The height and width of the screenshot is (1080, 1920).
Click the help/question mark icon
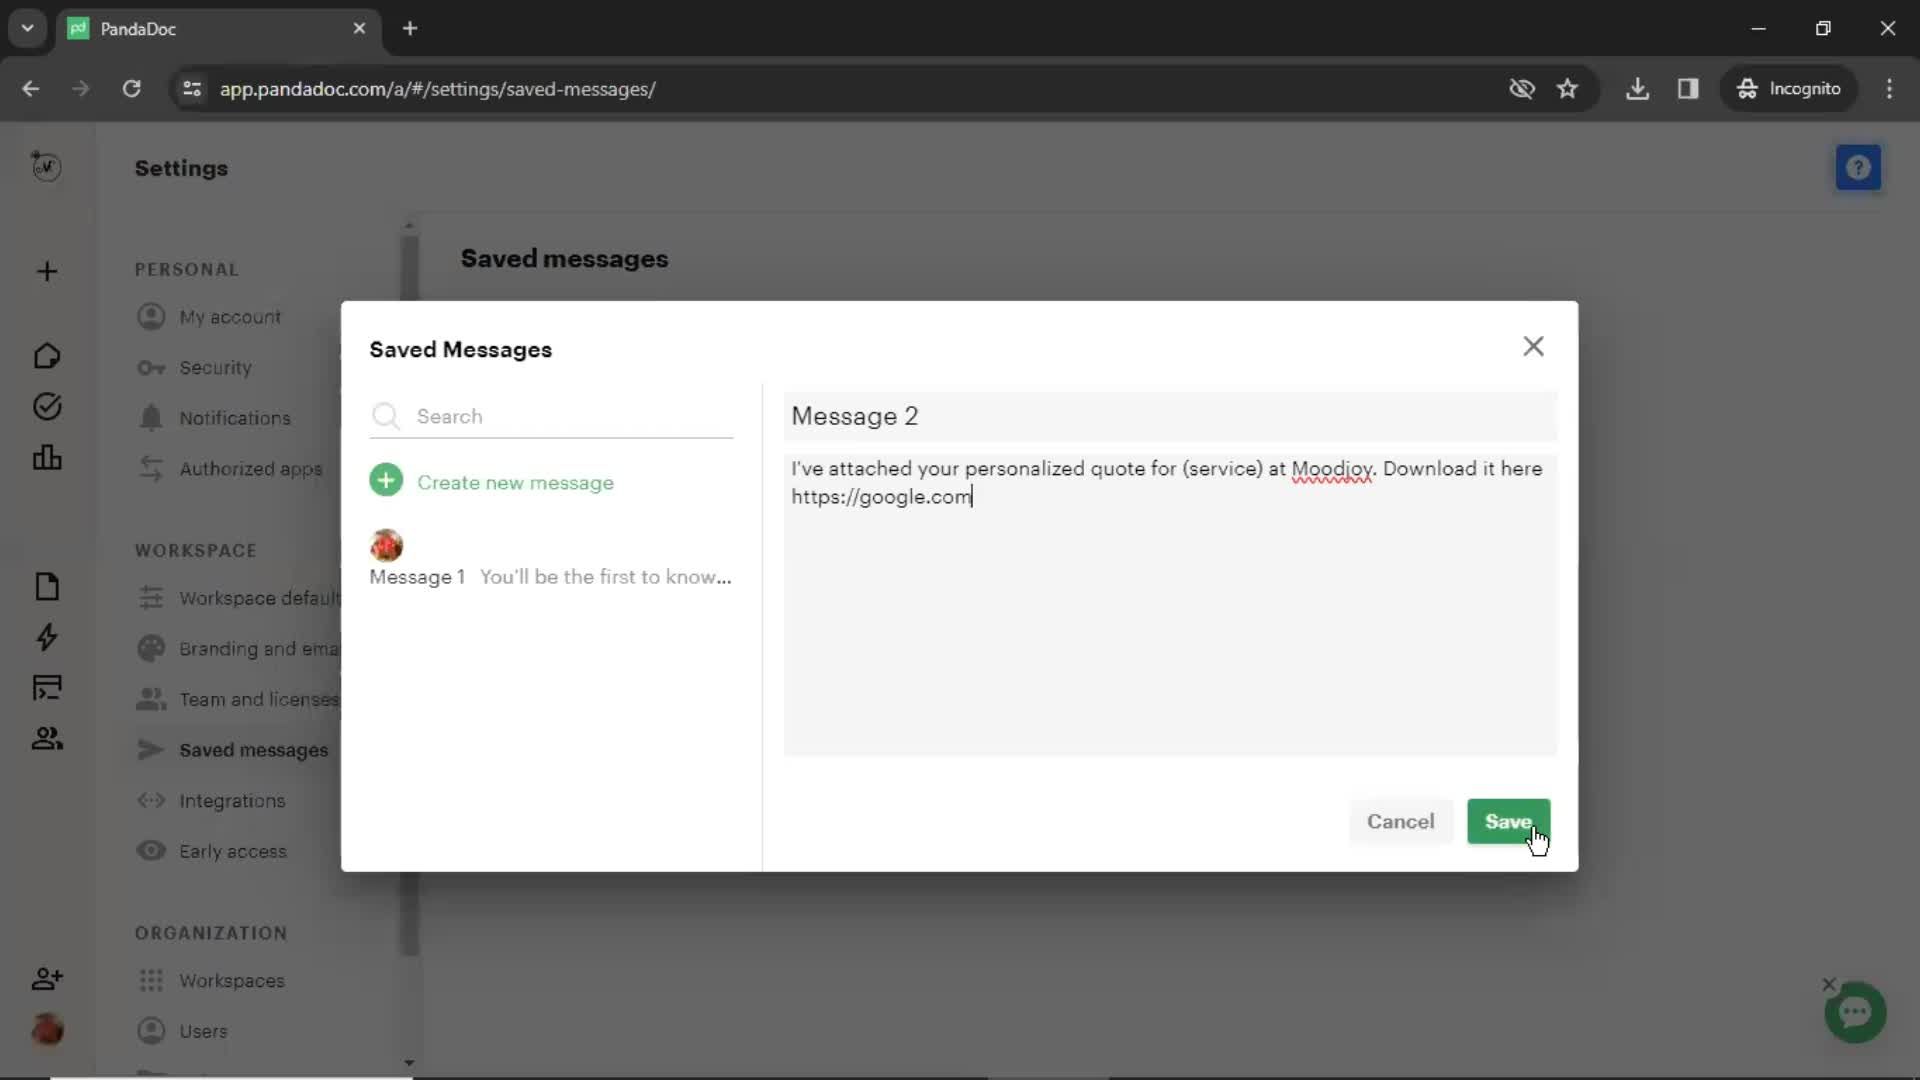(x=1858, y=167)
